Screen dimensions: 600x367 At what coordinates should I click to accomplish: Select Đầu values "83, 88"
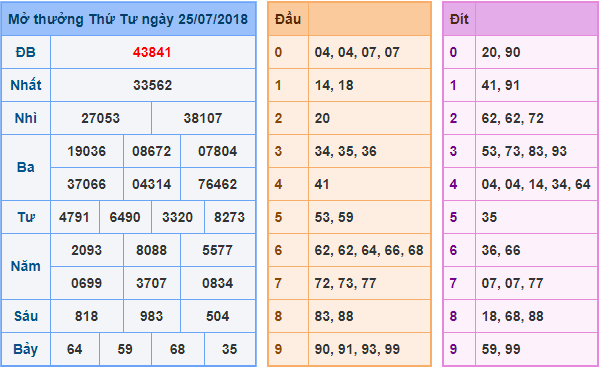tap(334, 316)
